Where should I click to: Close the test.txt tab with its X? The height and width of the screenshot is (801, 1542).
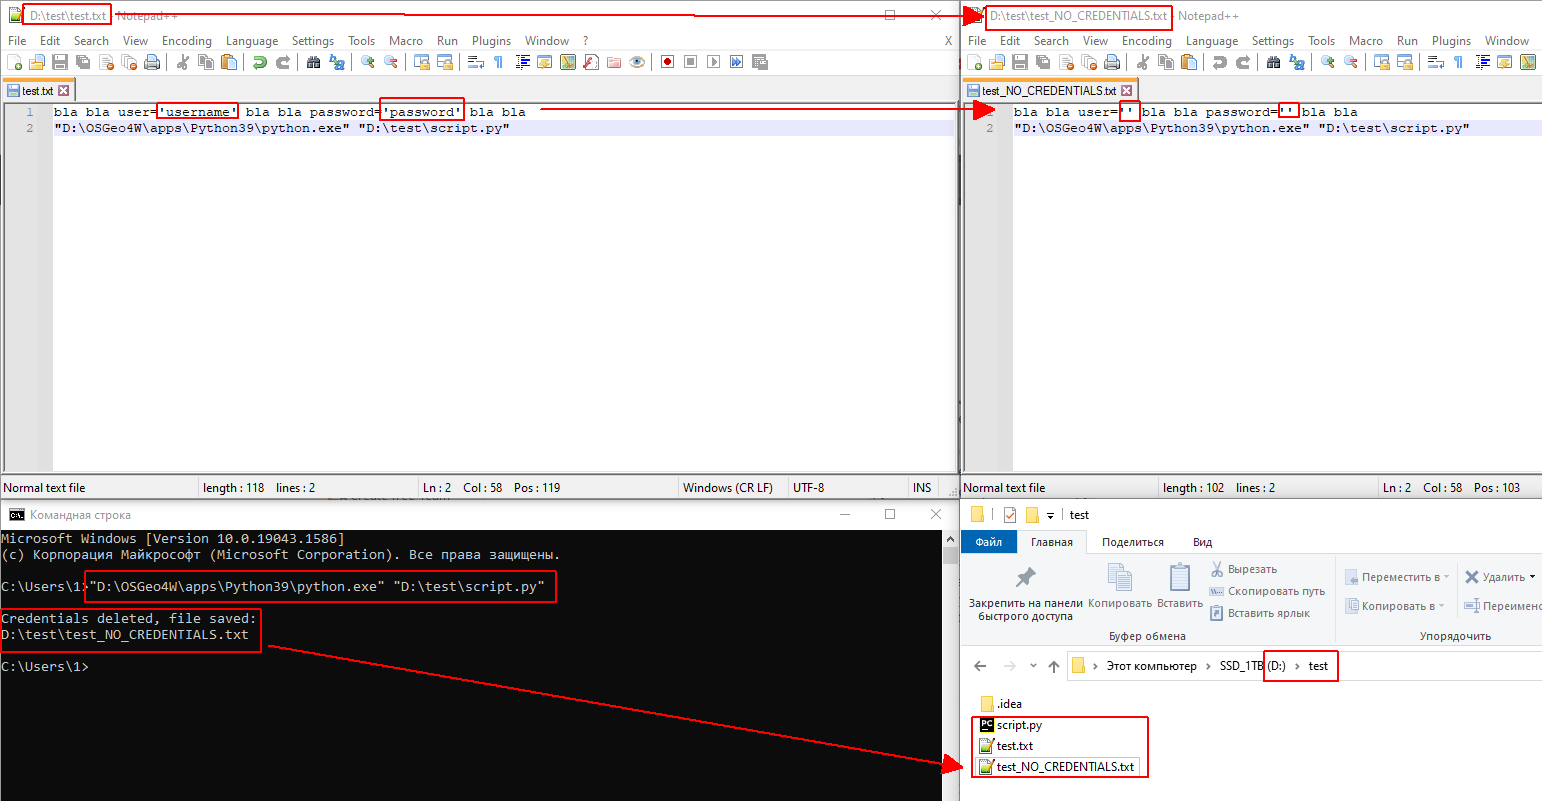[64, 91]
